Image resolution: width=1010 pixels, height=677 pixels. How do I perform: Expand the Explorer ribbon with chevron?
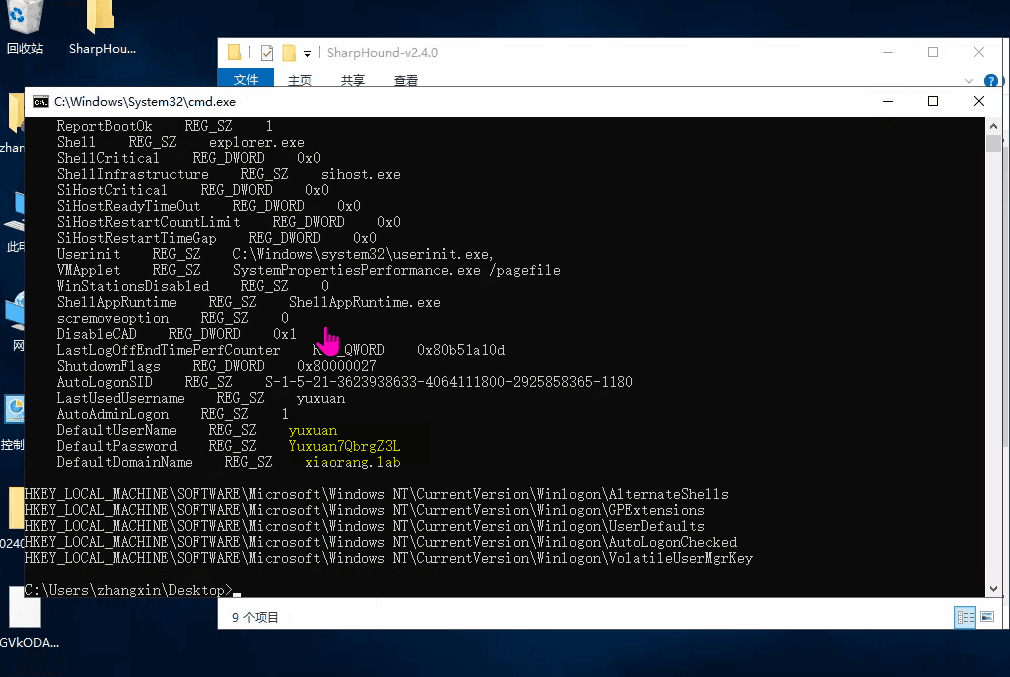point(969,81)
